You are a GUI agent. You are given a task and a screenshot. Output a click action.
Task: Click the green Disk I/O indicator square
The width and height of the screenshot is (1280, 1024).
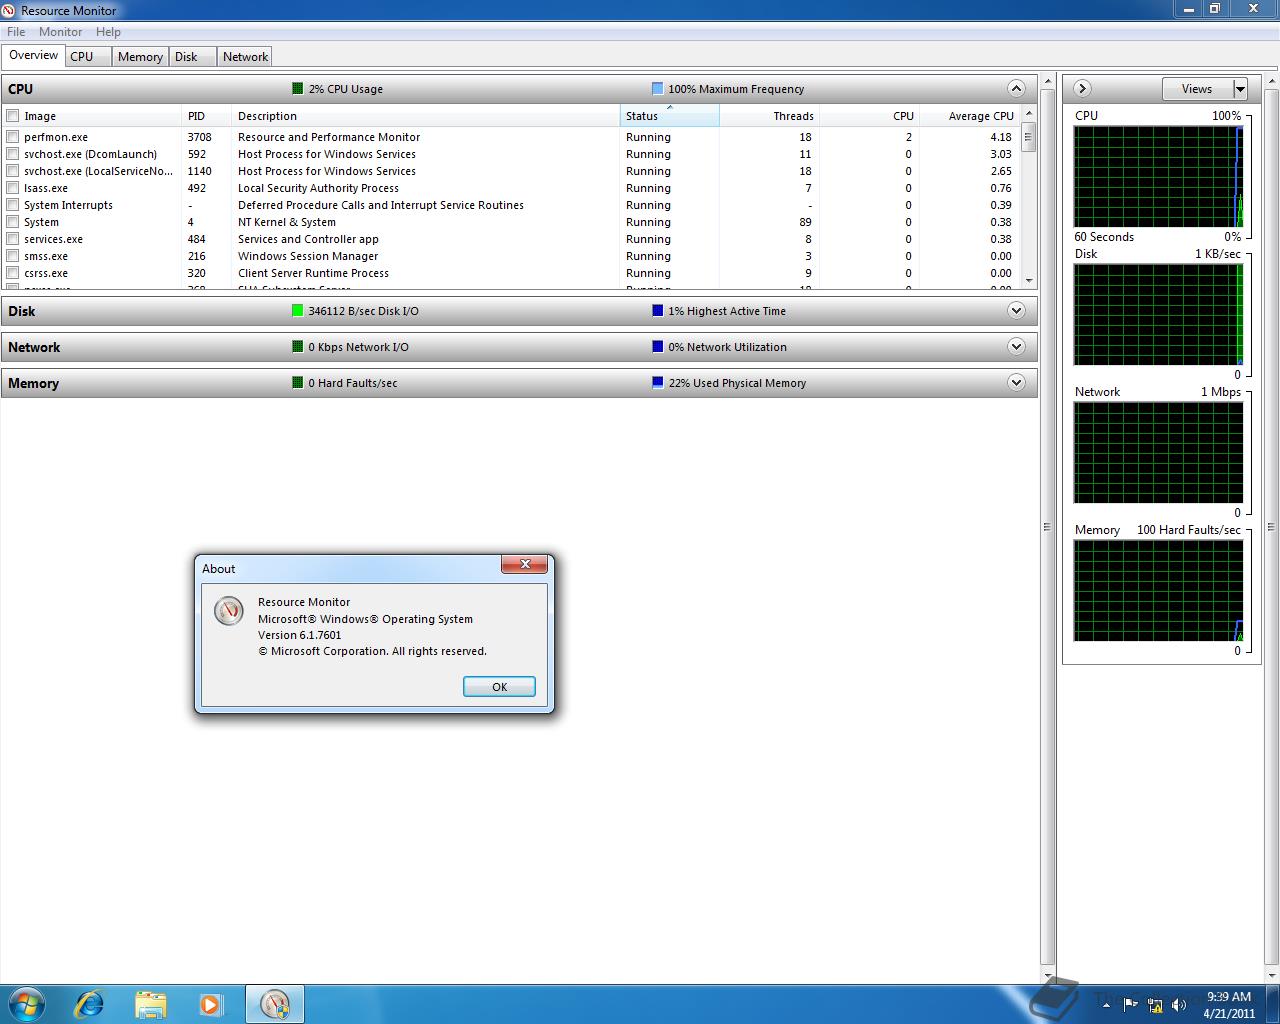(x=297, y=310)
